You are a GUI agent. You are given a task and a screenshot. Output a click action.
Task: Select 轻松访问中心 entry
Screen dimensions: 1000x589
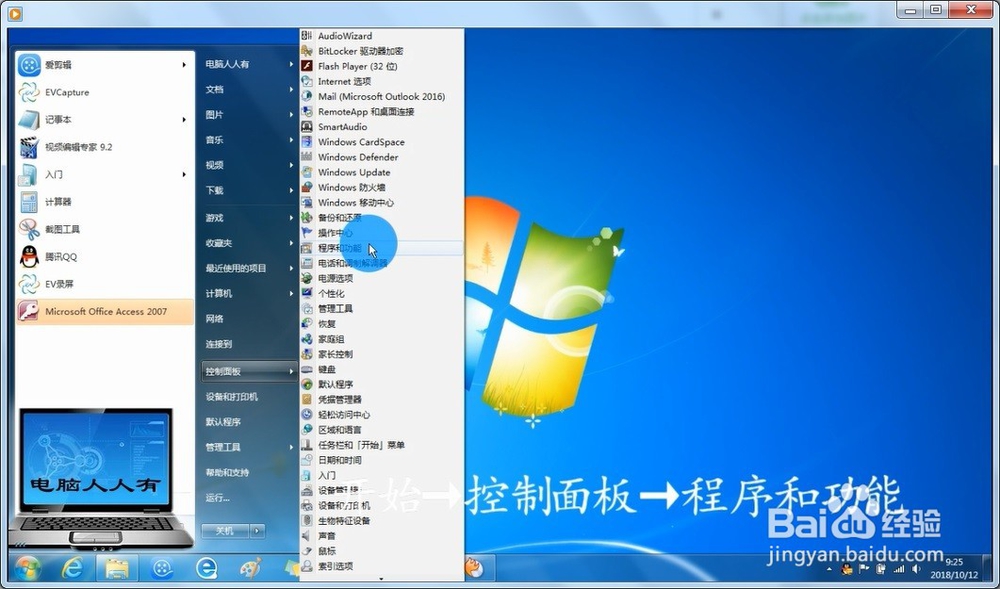click(x=381, y=415)
